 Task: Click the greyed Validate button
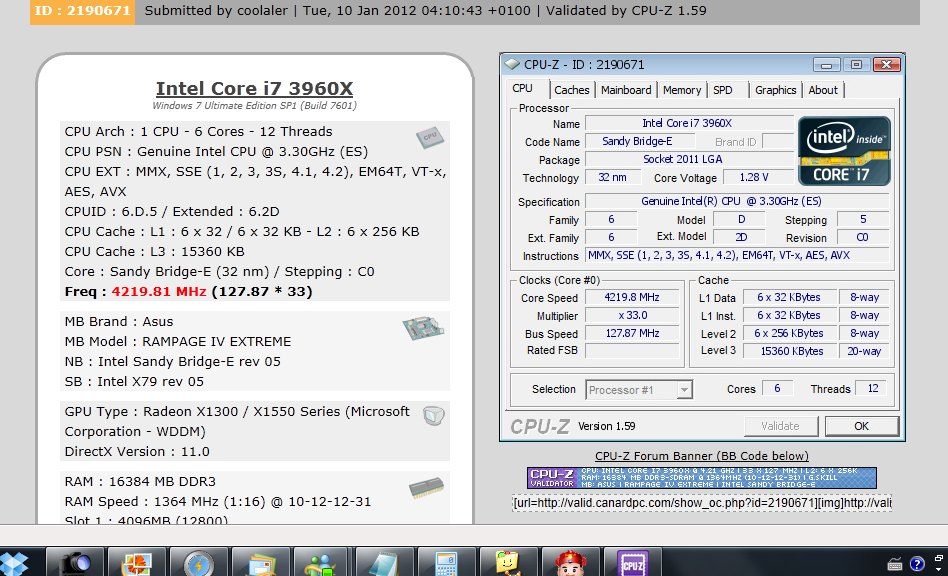[x=780, y=426]
